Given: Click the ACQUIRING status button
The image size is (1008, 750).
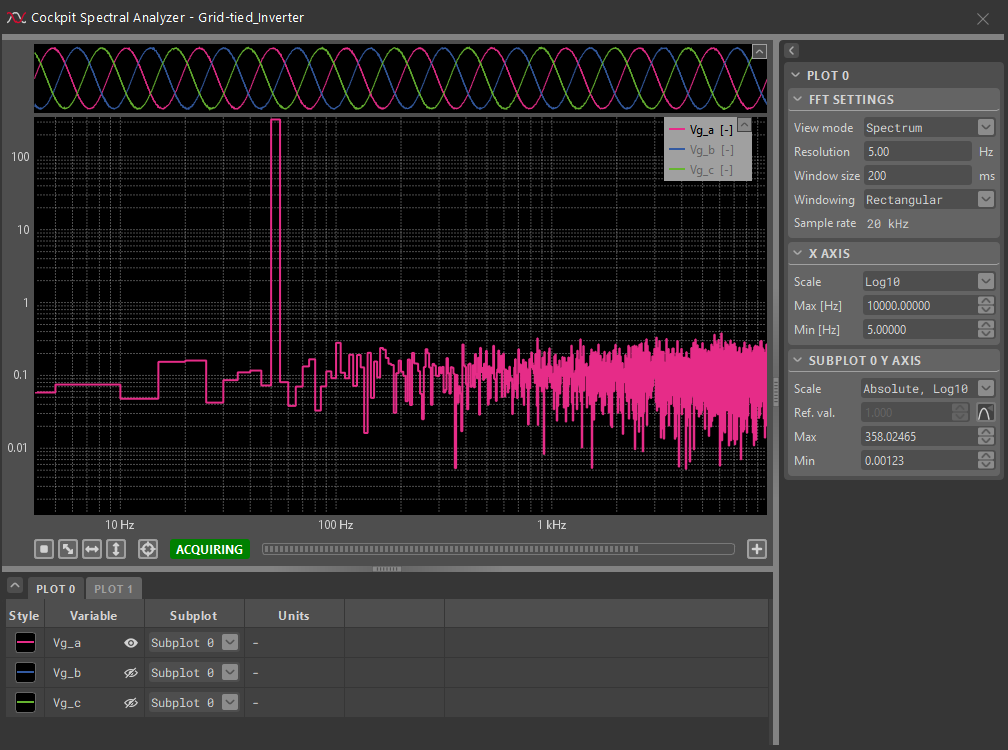Looking at the screenshot, I should pyautogui.click(x=210, y=549).
